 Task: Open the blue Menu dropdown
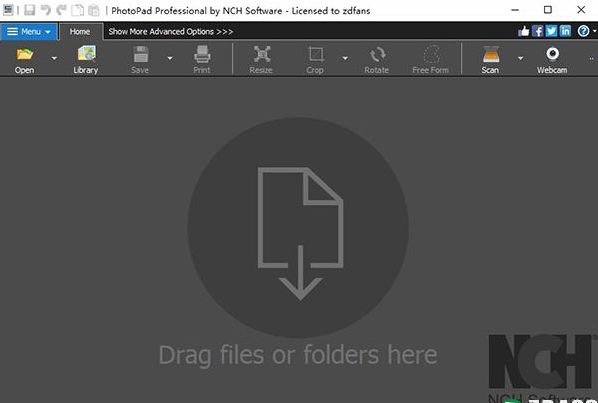29,32
